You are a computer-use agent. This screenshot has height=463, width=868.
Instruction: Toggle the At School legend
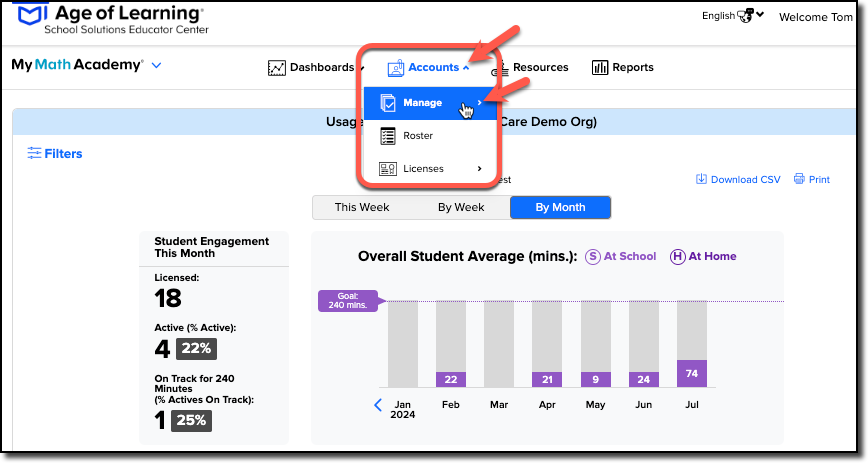(x=621, y=256)
